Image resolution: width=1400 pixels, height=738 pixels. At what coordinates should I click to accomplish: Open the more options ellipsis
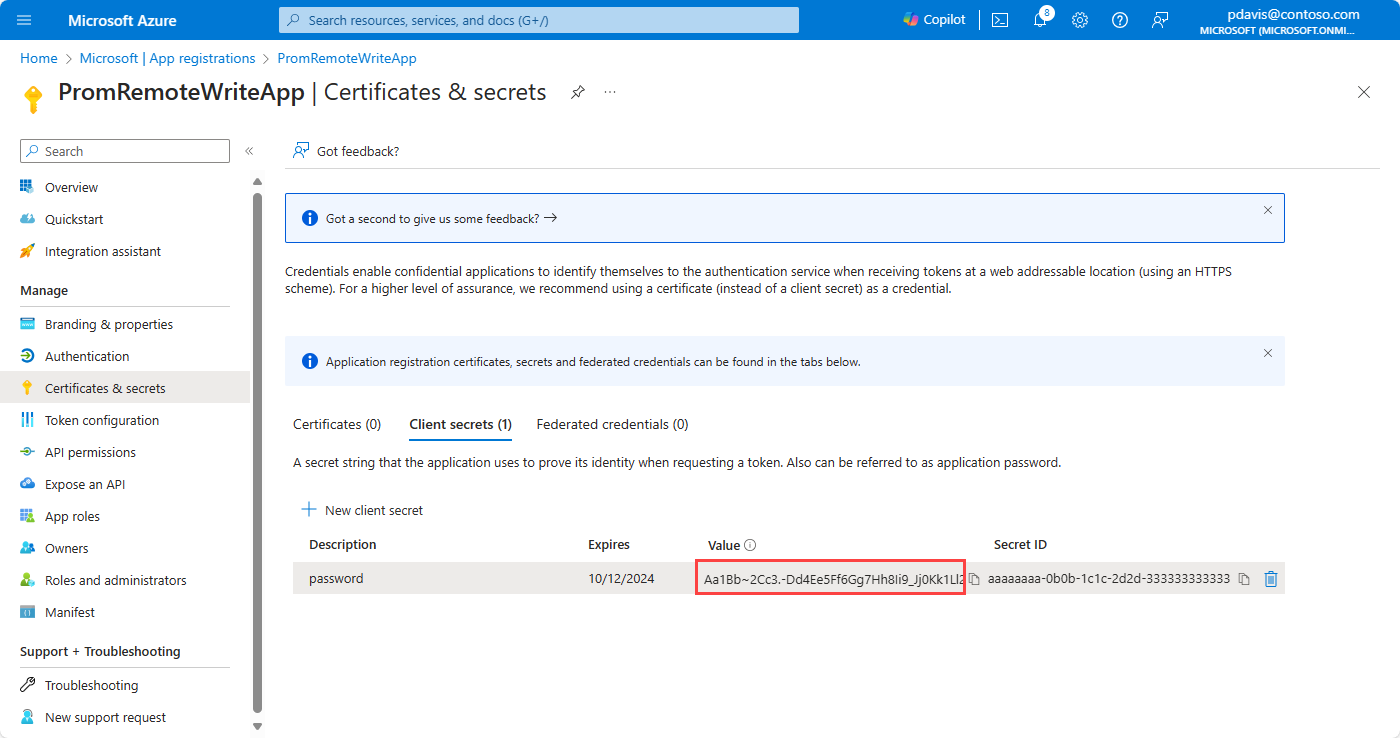click(x=610, y=92)
